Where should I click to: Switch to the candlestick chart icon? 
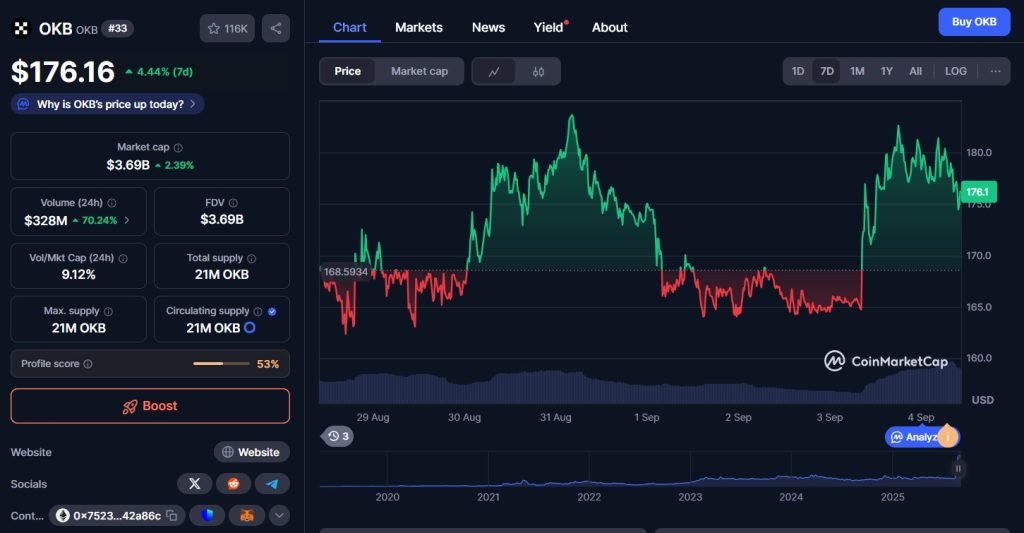538,71
